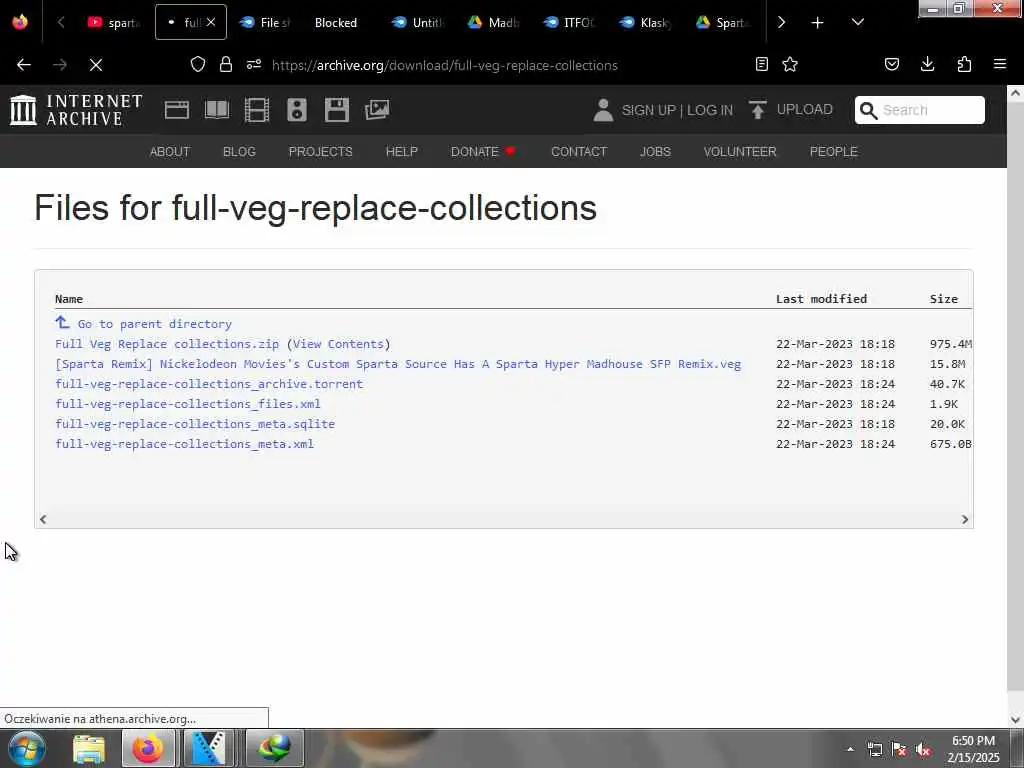Click SIGN UP | LOG IN link
Screen dimensions: 1024x768
(677, 110)
